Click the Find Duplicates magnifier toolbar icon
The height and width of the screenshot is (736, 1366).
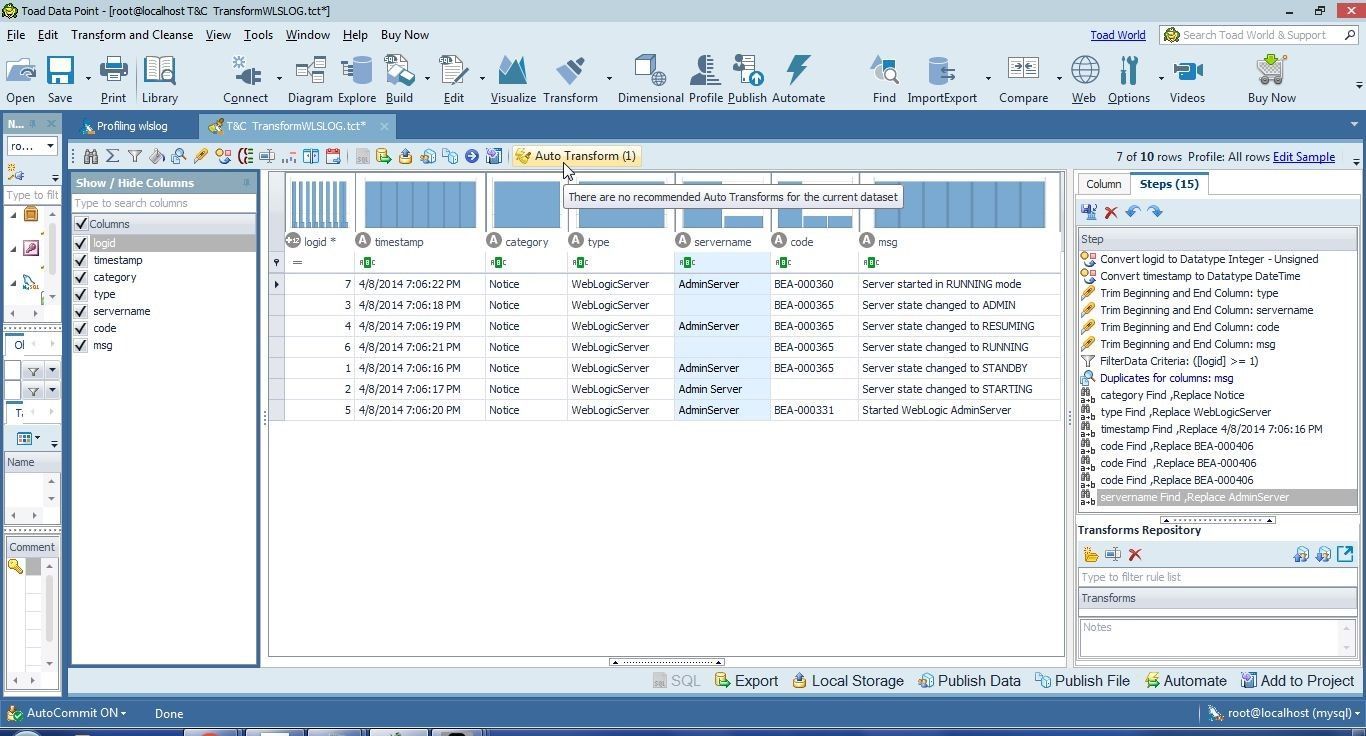[x=179, y=156]
